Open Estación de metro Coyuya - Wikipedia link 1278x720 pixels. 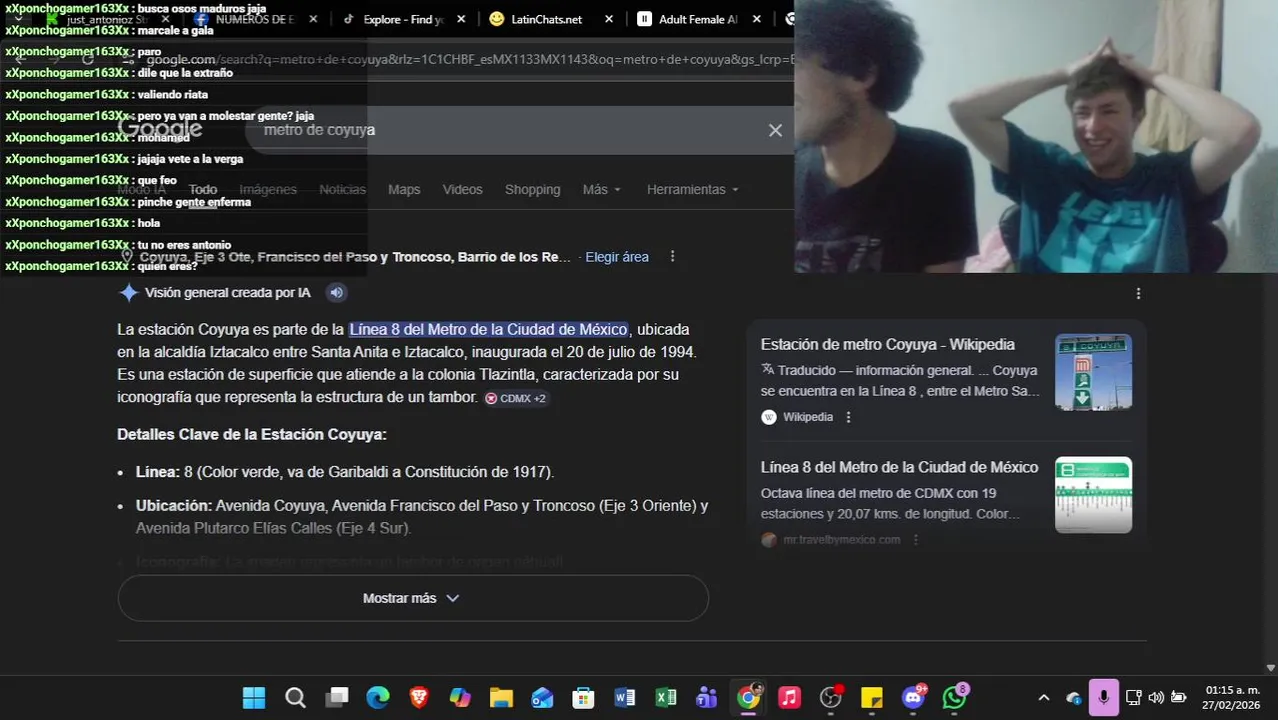click(888, 345)
